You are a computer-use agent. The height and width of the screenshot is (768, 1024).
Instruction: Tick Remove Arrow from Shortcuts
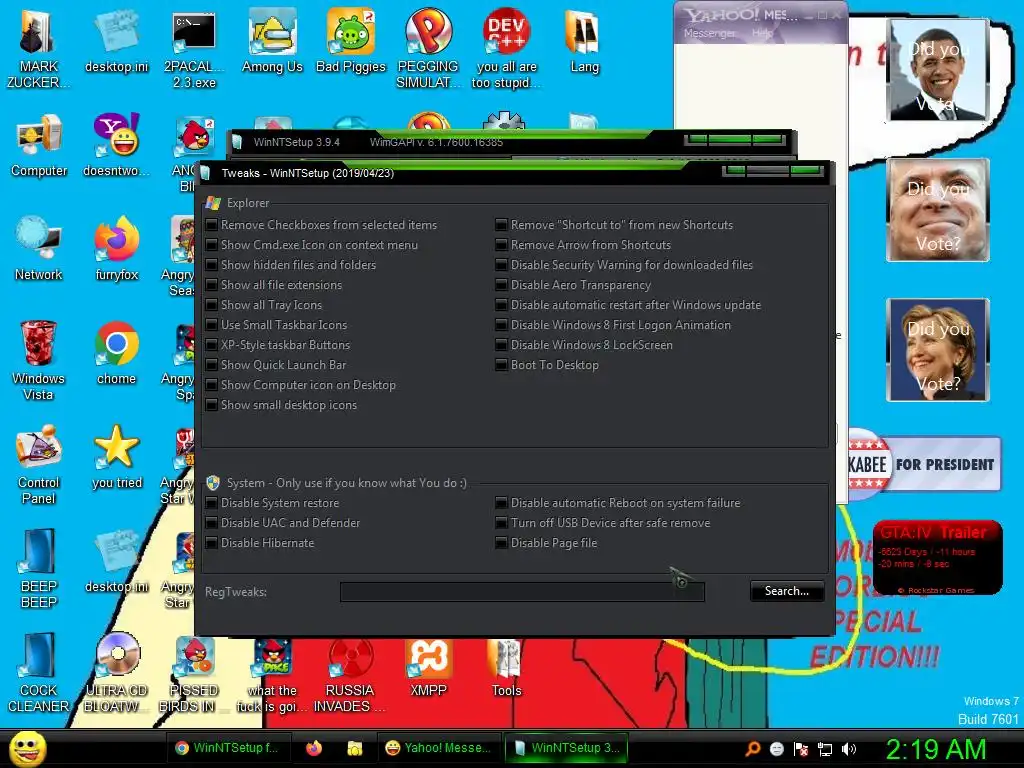pyautogui.click(x=501, y=245)
